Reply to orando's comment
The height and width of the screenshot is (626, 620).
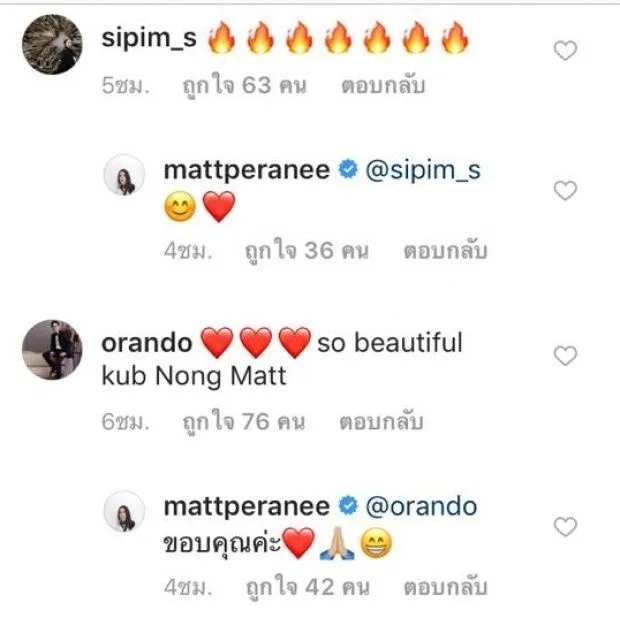381,422
